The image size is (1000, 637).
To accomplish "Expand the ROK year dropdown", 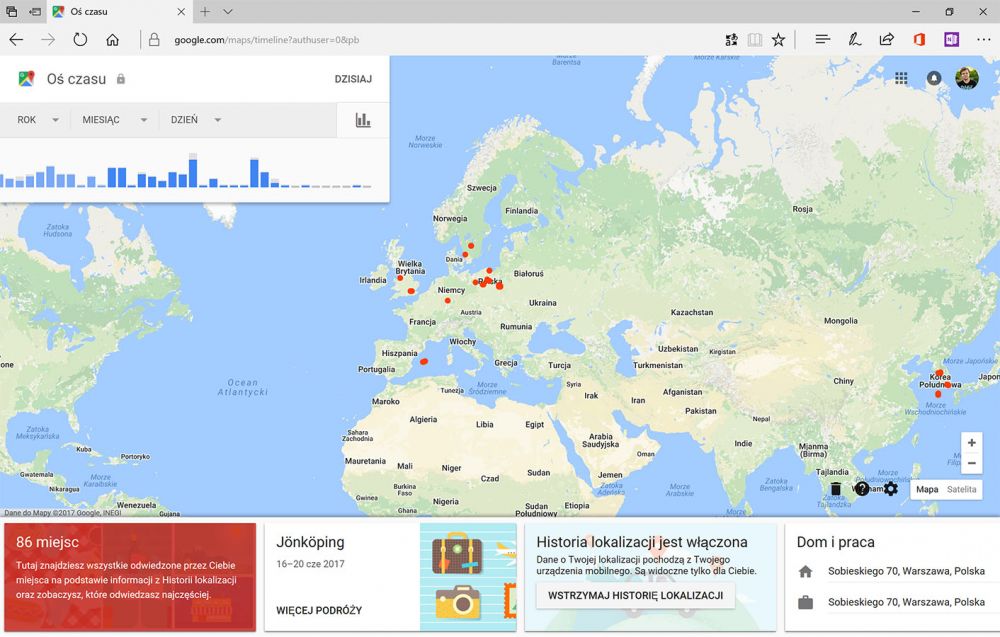I will coord(38,120).
